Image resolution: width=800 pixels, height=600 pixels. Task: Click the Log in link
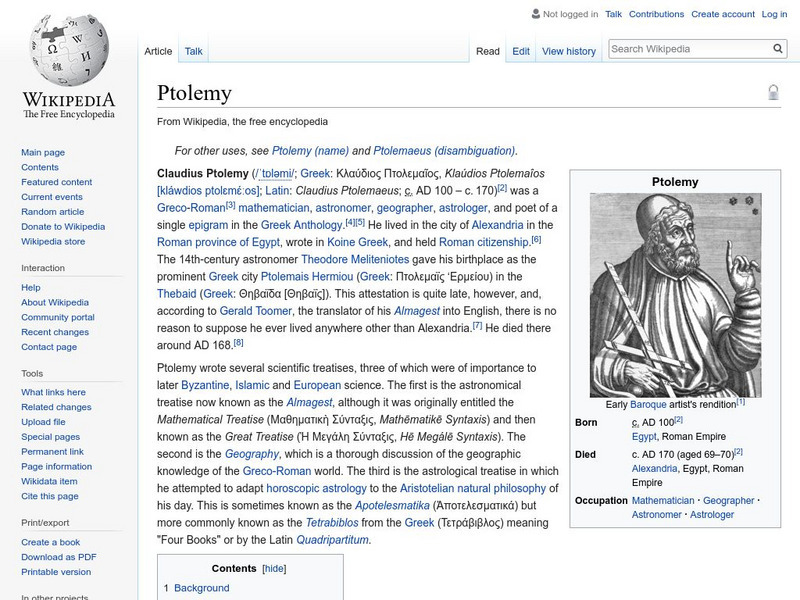point(774,14)
